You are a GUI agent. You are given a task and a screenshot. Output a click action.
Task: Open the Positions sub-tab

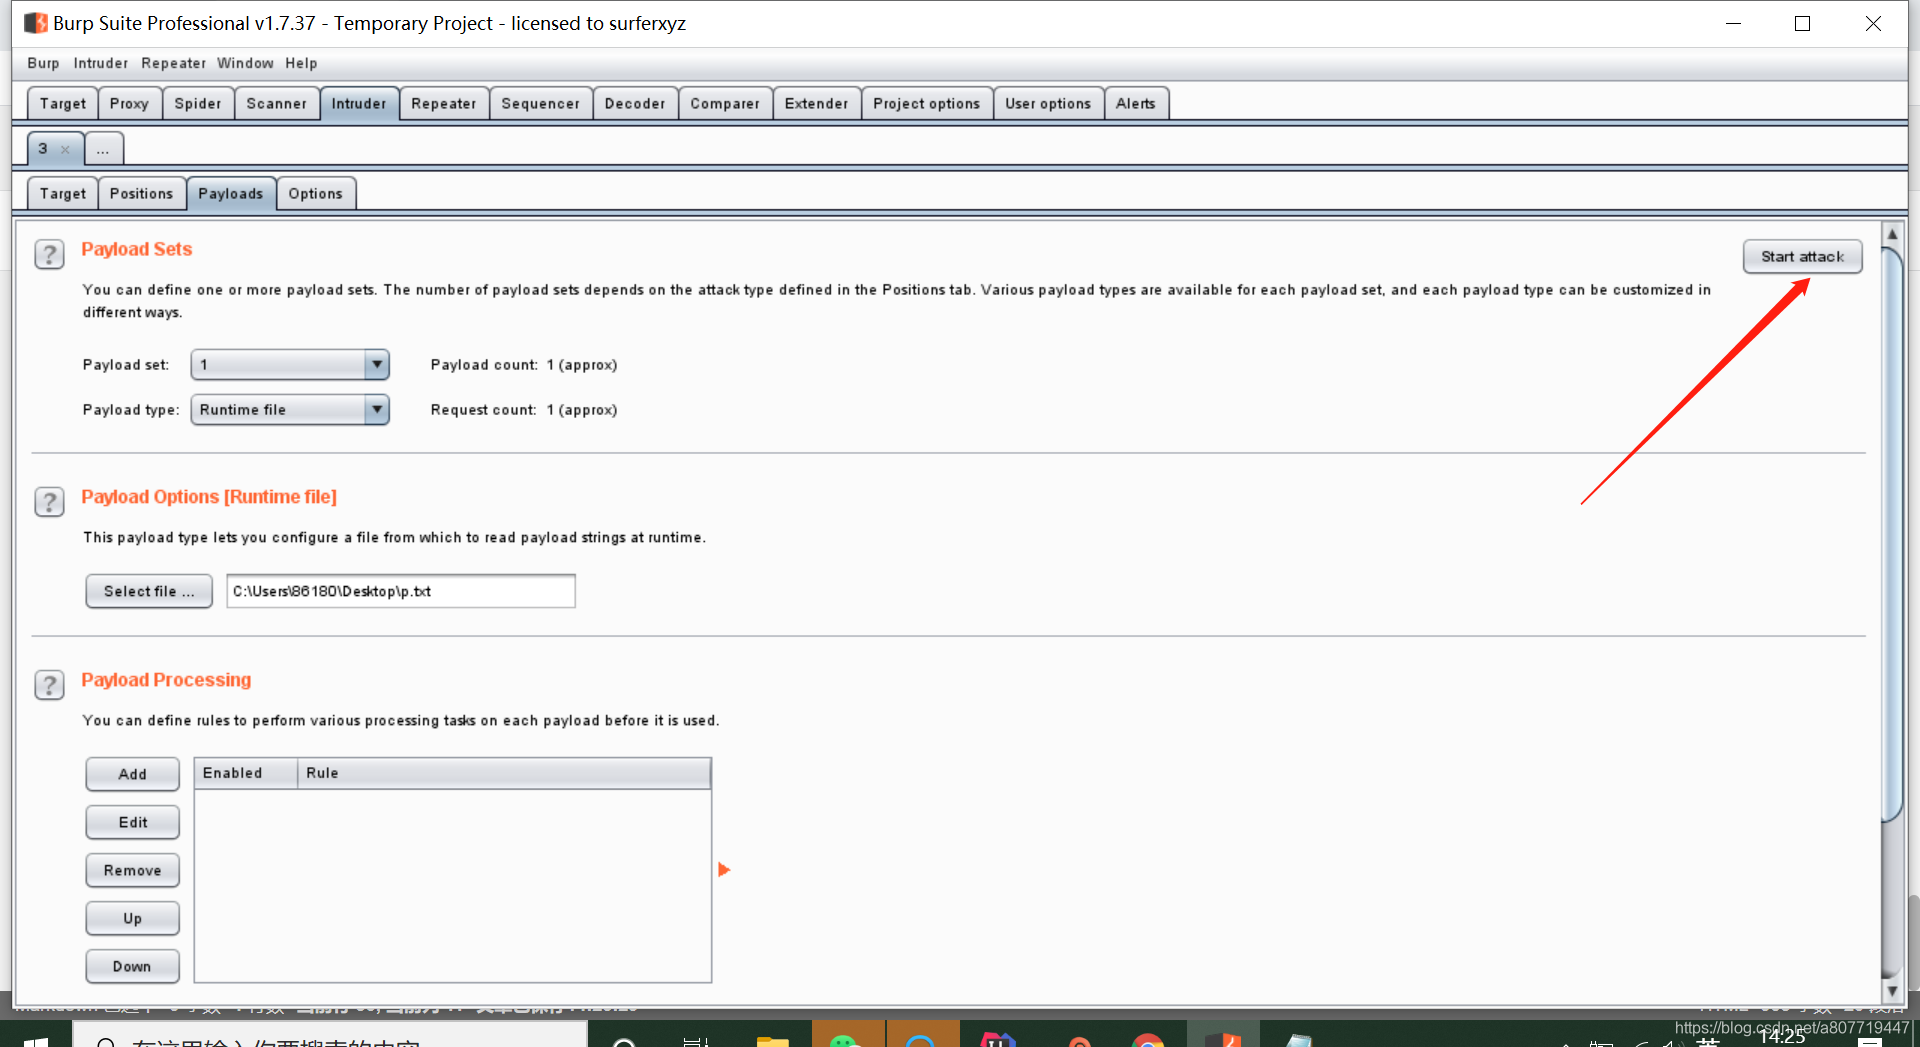coord(141,193)
